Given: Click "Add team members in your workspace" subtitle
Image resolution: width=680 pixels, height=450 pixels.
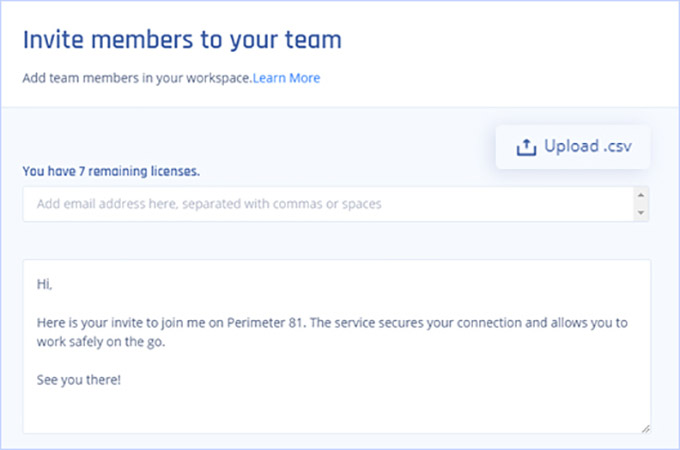Looking at the screenshot, I should pos(137,78).
